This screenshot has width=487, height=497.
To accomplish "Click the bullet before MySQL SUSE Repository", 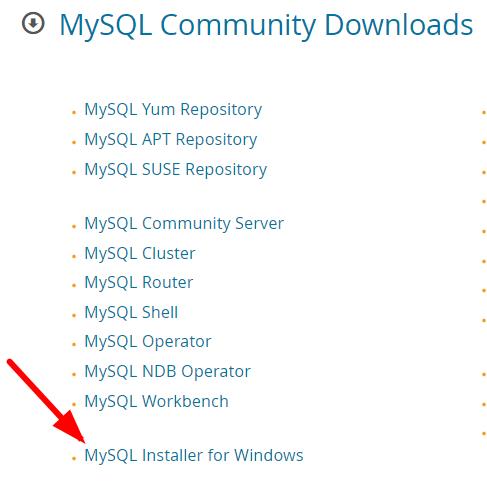I will (x=74, y=173).
